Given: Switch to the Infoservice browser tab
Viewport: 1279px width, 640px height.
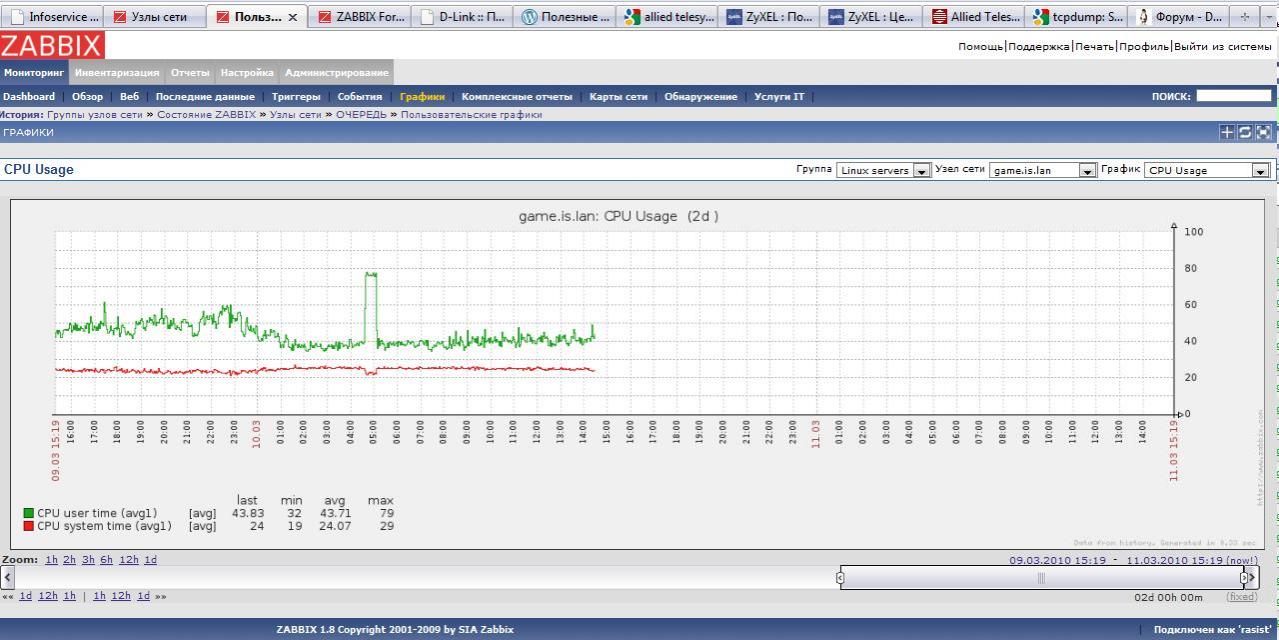Looking at the screenshot, I should tap(54, 17).
